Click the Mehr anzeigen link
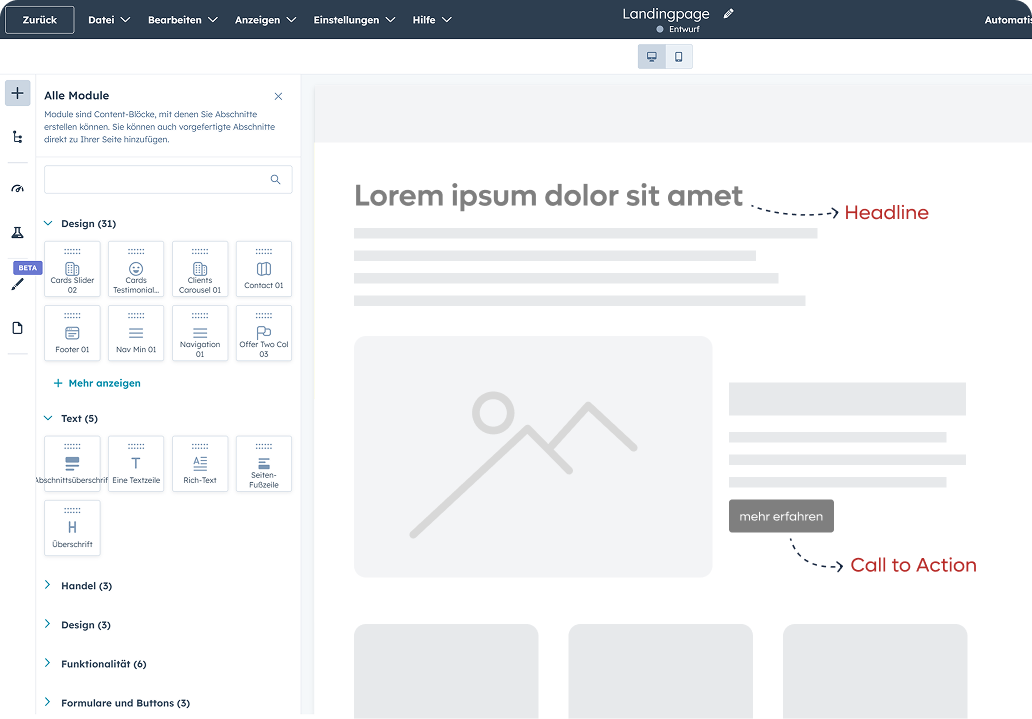 tap(97, 383)
